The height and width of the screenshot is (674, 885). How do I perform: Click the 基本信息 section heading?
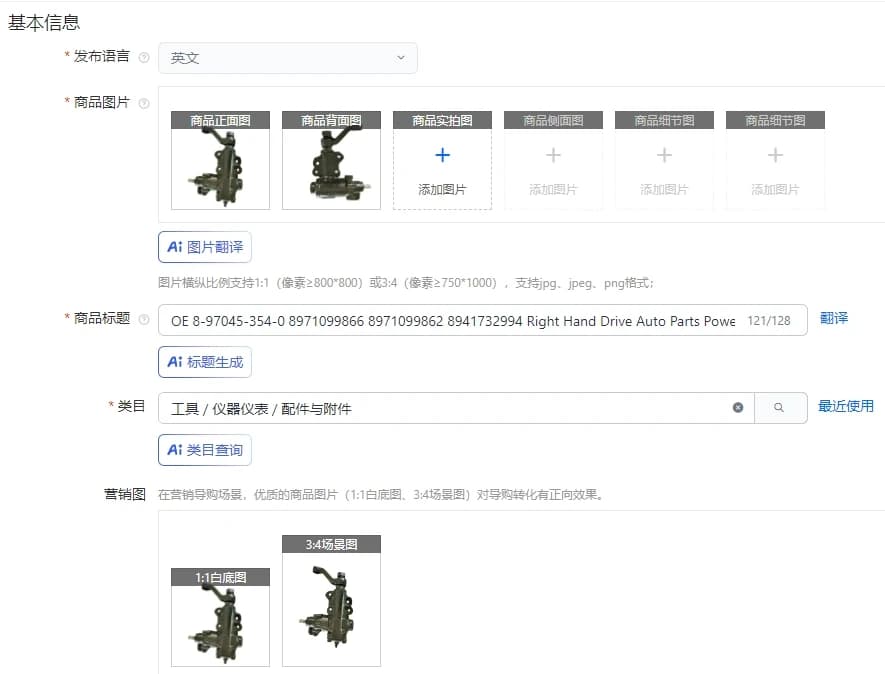coord(43,23)
